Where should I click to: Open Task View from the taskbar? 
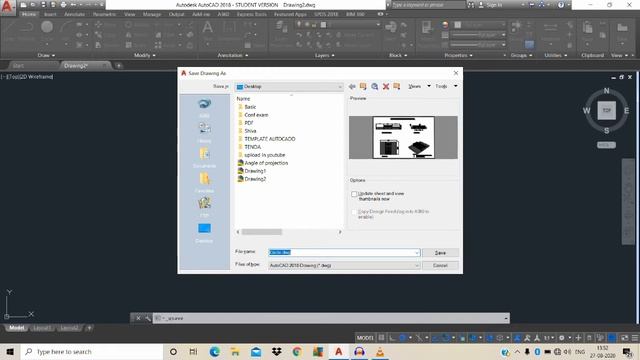[193, 351]
